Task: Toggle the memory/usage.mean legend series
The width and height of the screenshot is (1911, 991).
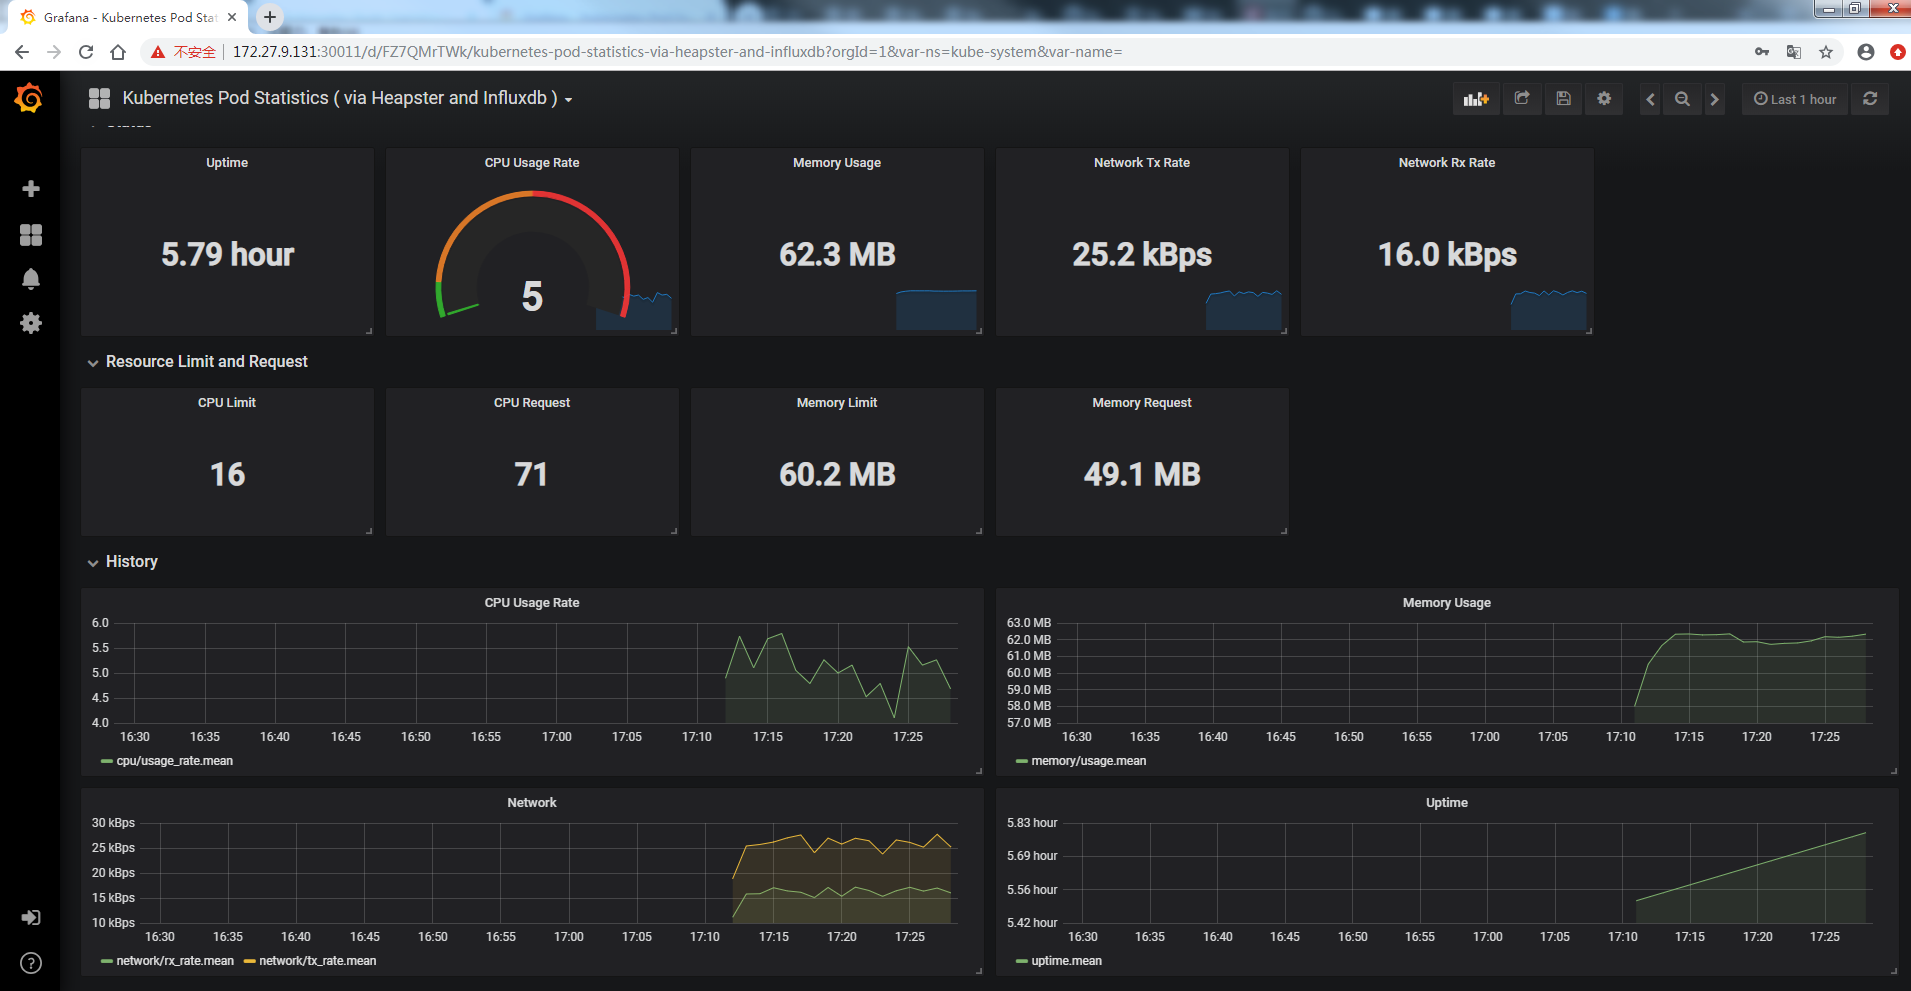Action: [1088, 761]
